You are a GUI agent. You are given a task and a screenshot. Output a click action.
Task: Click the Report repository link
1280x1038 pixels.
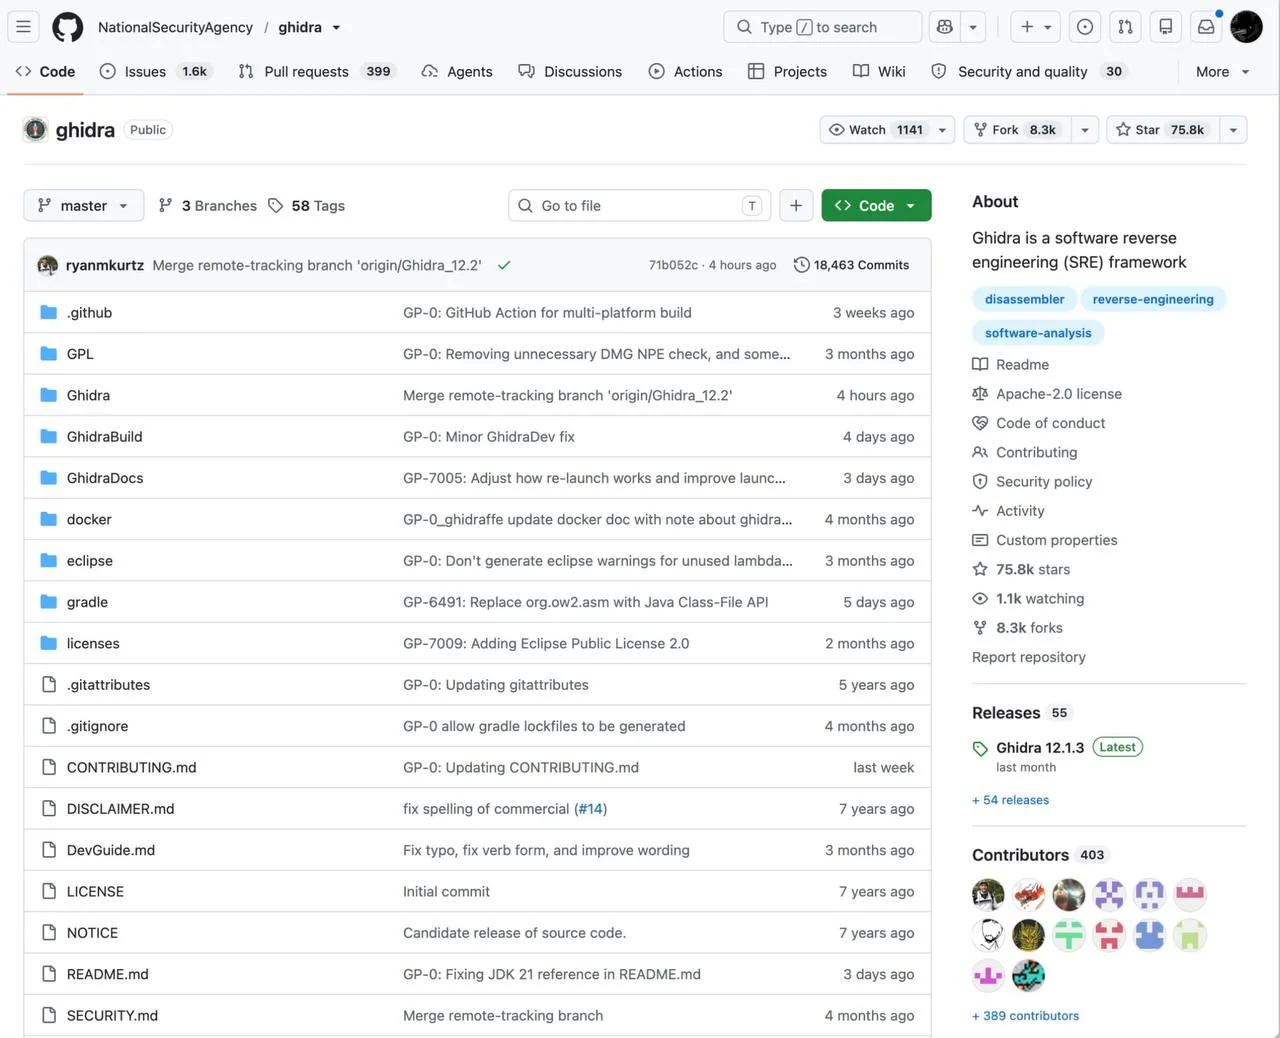click(1028, 657)
